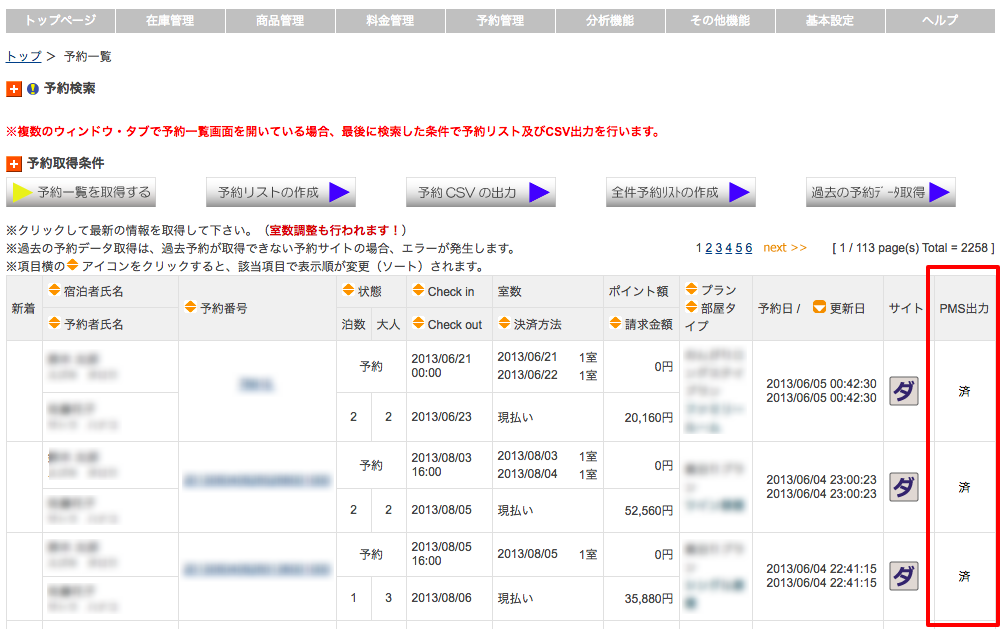Open blurred reservation number in 20,160円 row
1004x629 pixels.
tap(257, 384)
